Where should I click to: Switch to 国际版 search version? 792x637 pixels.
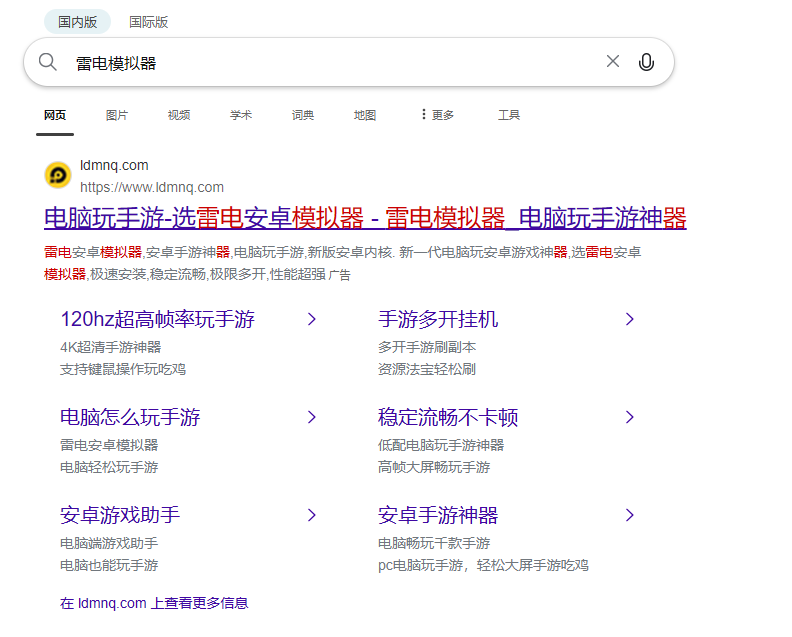tap(148, 21)
